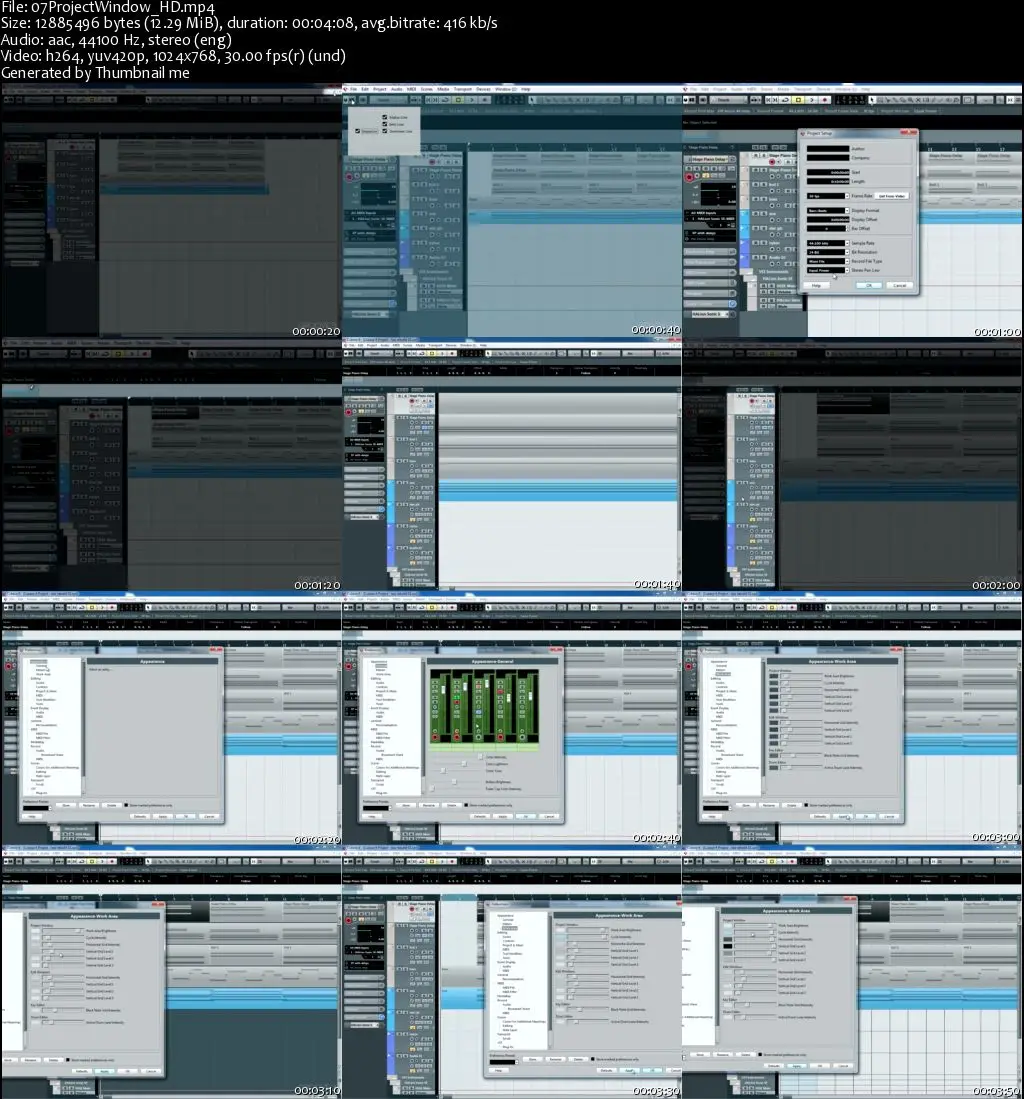Click yellow Stop transport button in 00:00:40 frame
1024x1099 pixels.
click(x=458, y=100)
